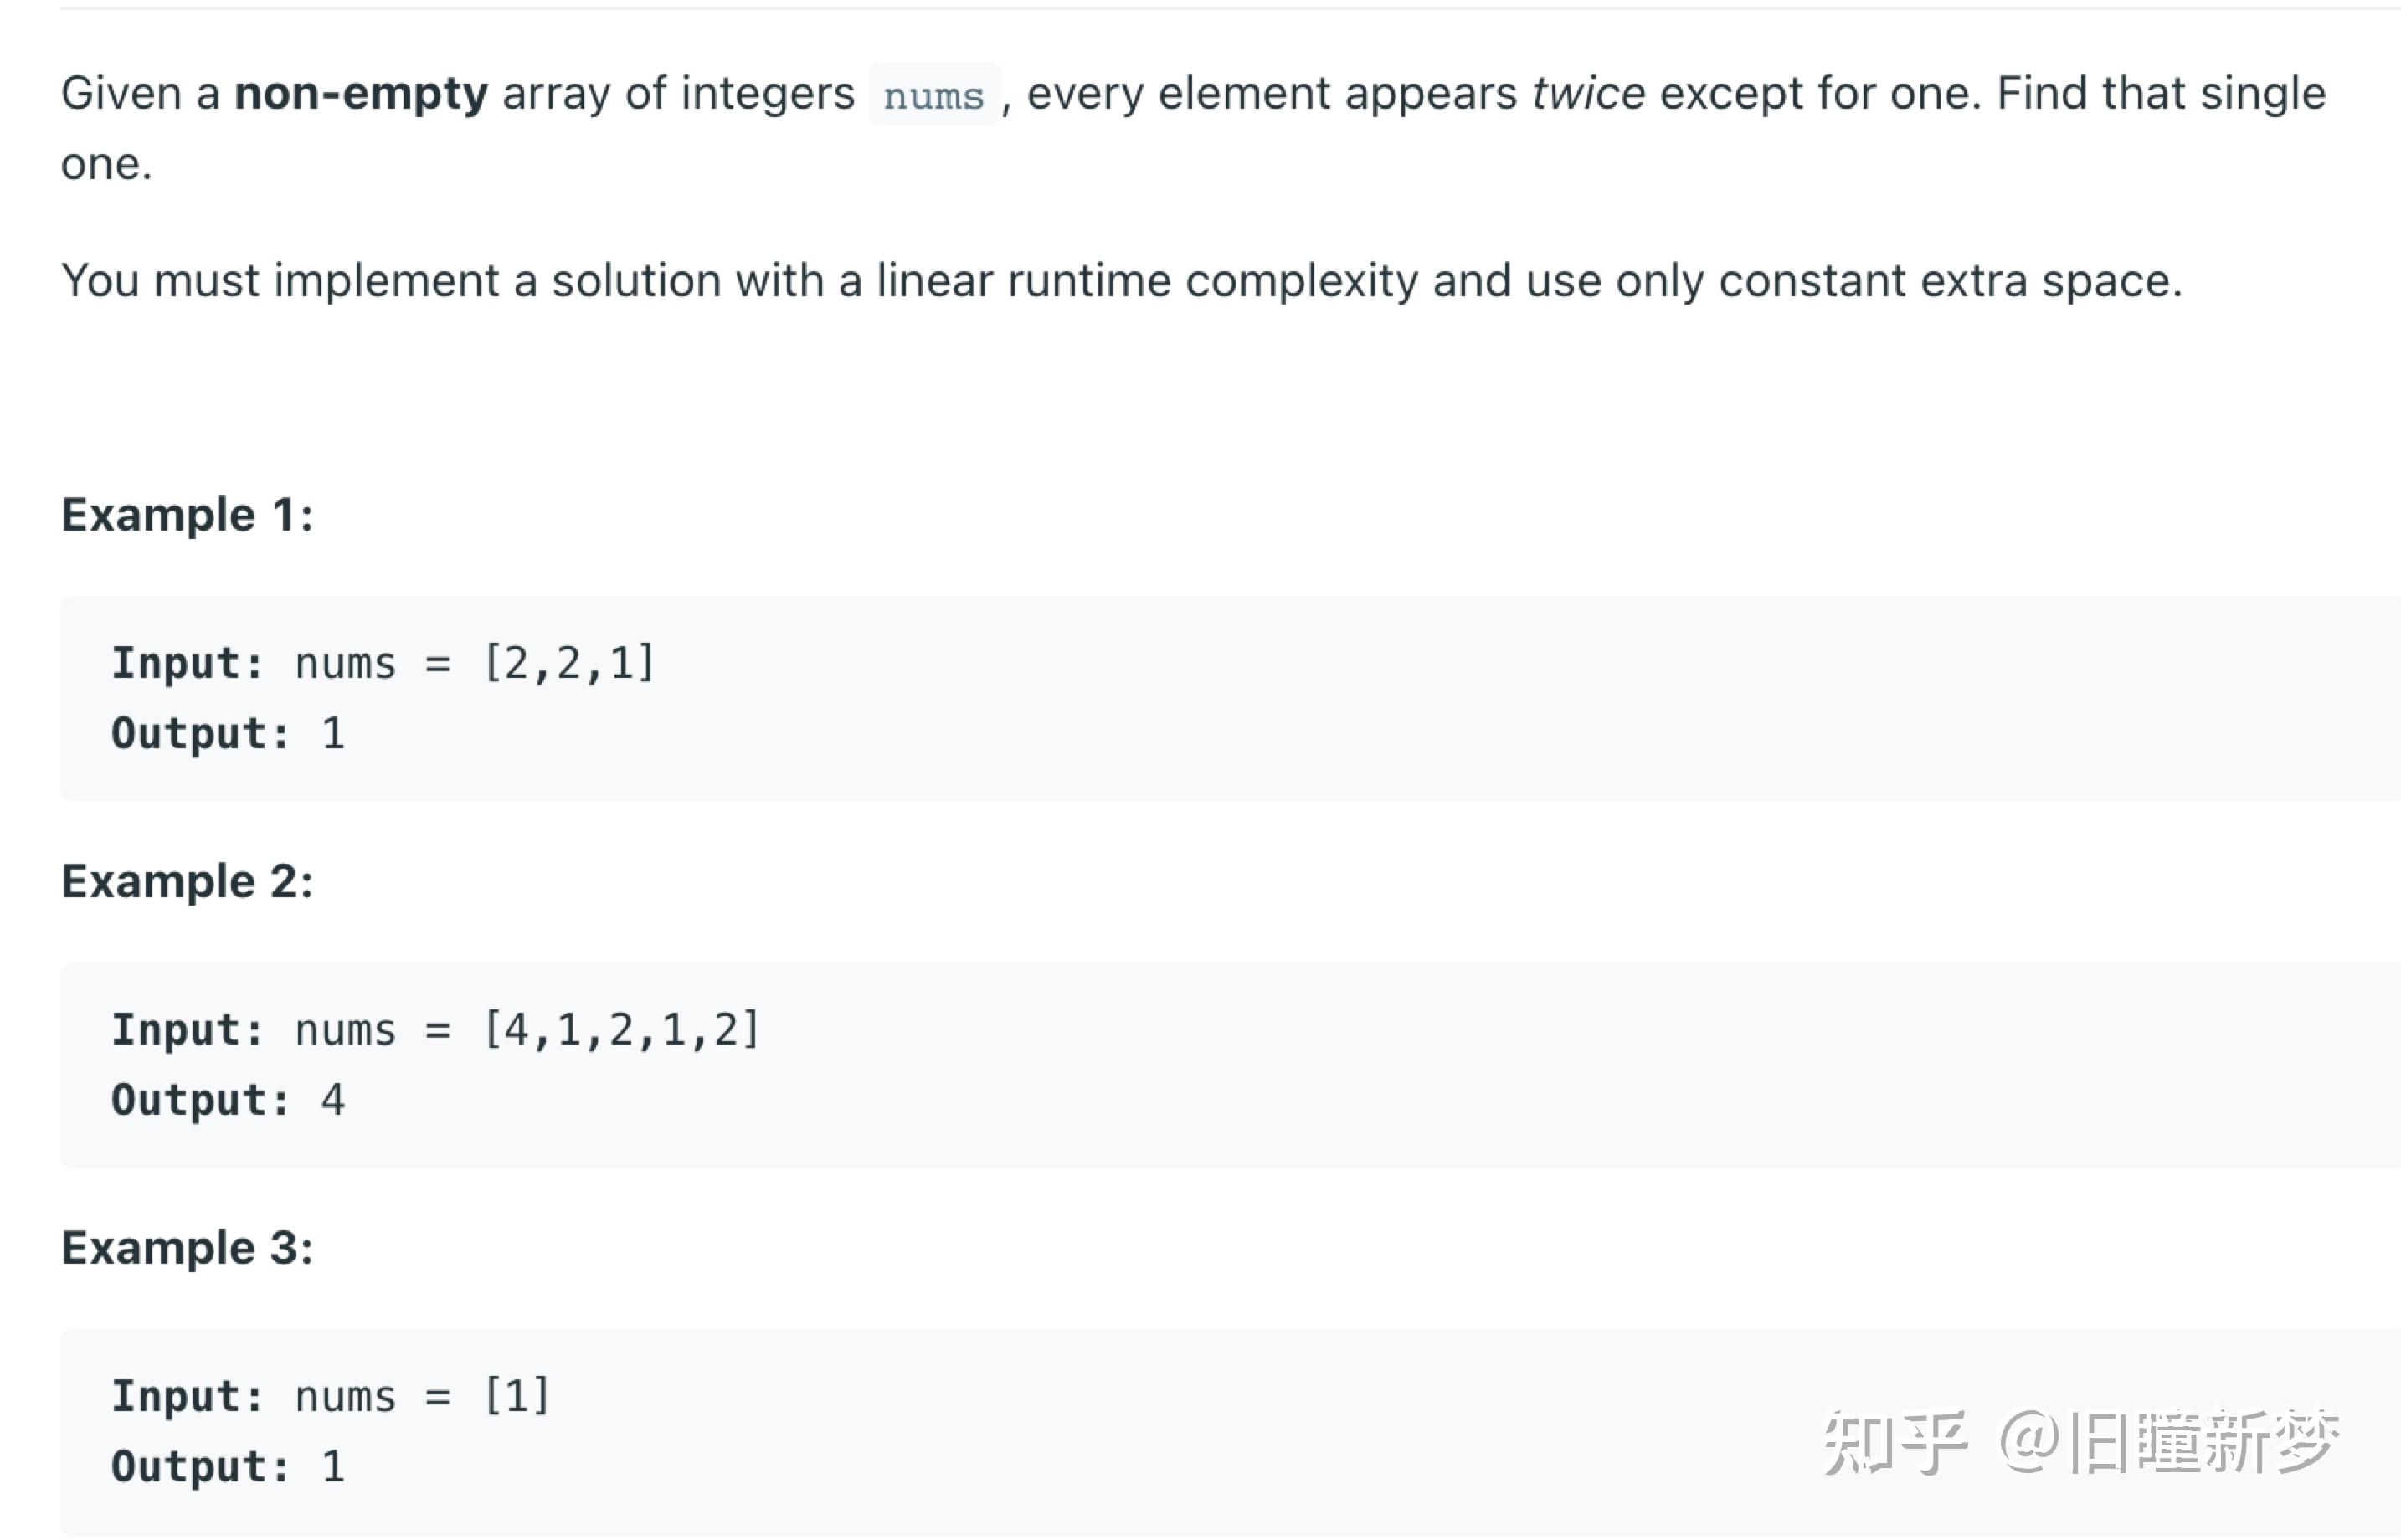Click the Output label in Example 2

pyautogui.click(x=200, y=1100)
